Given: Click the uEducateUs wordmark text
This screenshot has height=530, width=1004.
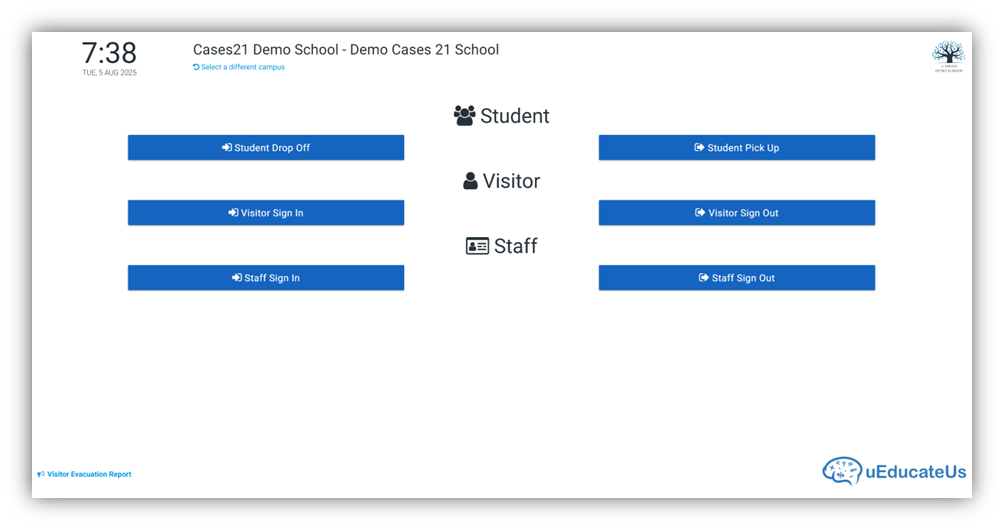Looking at the screenshot, I should point(916,471).
